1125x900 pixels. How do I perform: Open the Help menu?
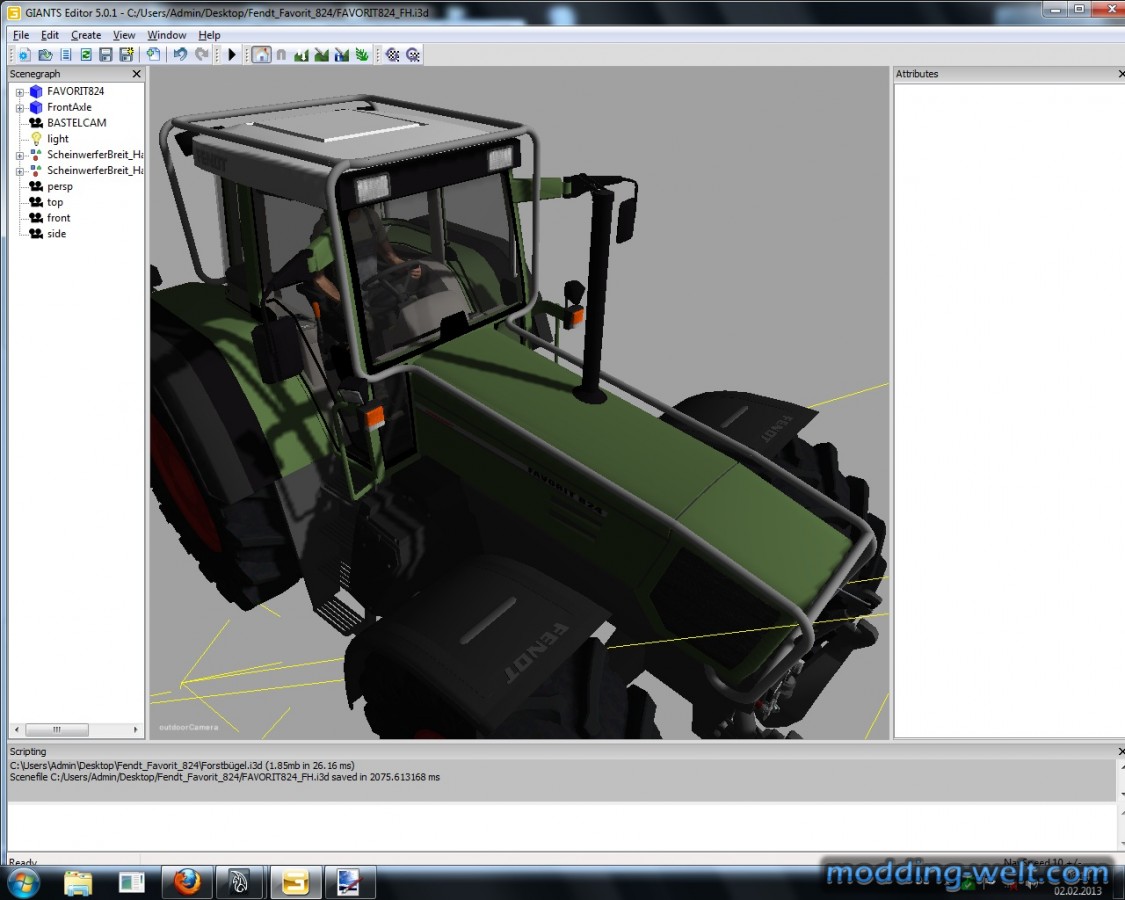click(210, 34)
